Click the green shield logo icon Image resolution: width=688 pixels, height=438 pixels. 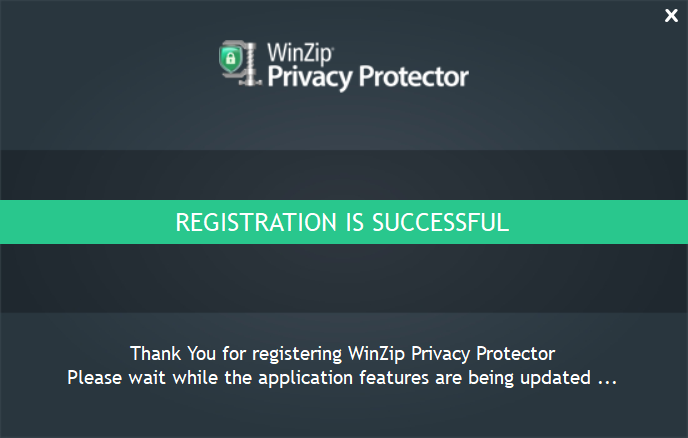pyautogui.click(x=233, y=62)
